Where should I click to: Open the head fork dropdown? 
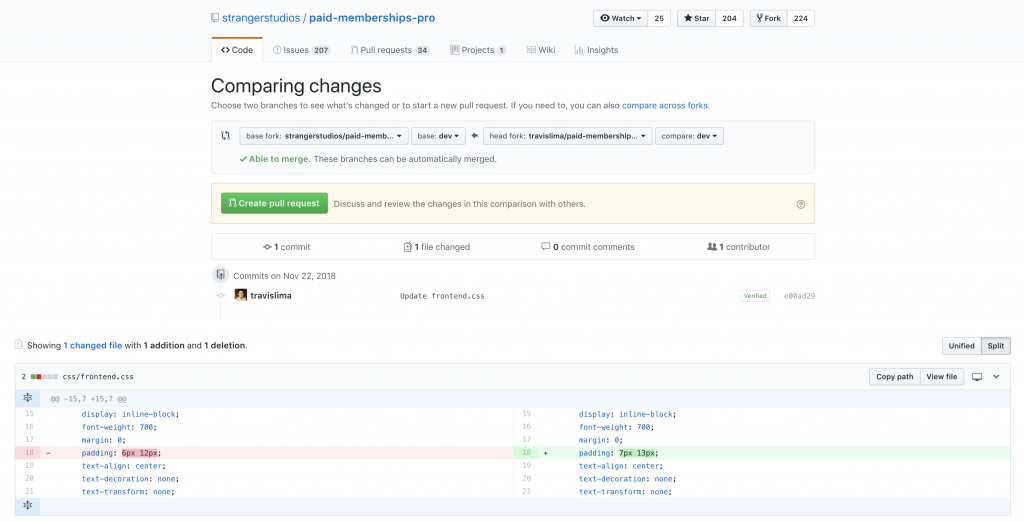click(x=568, y=136)
